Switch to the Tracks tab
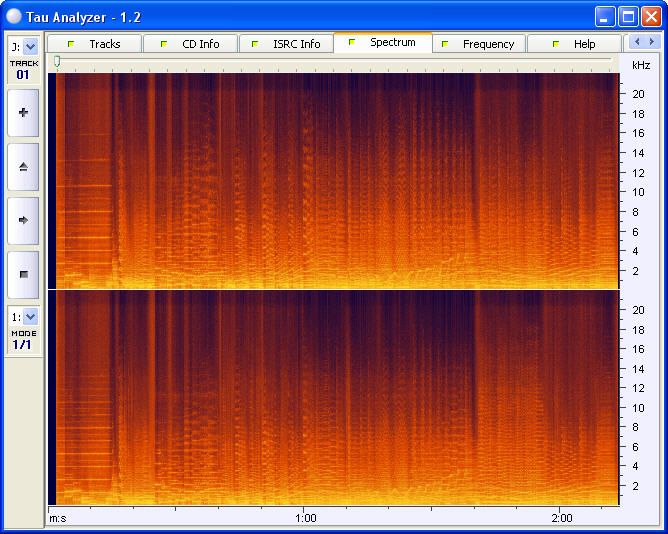 click(x=95, y=44)
